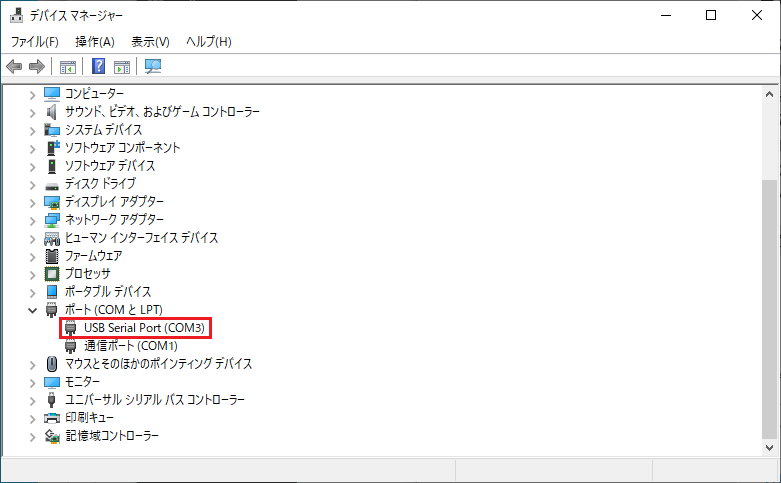Viewport: 781px width, 483px height.
Task: Collapse the ポート (COM と LPT) node
Action: [32, 310]
